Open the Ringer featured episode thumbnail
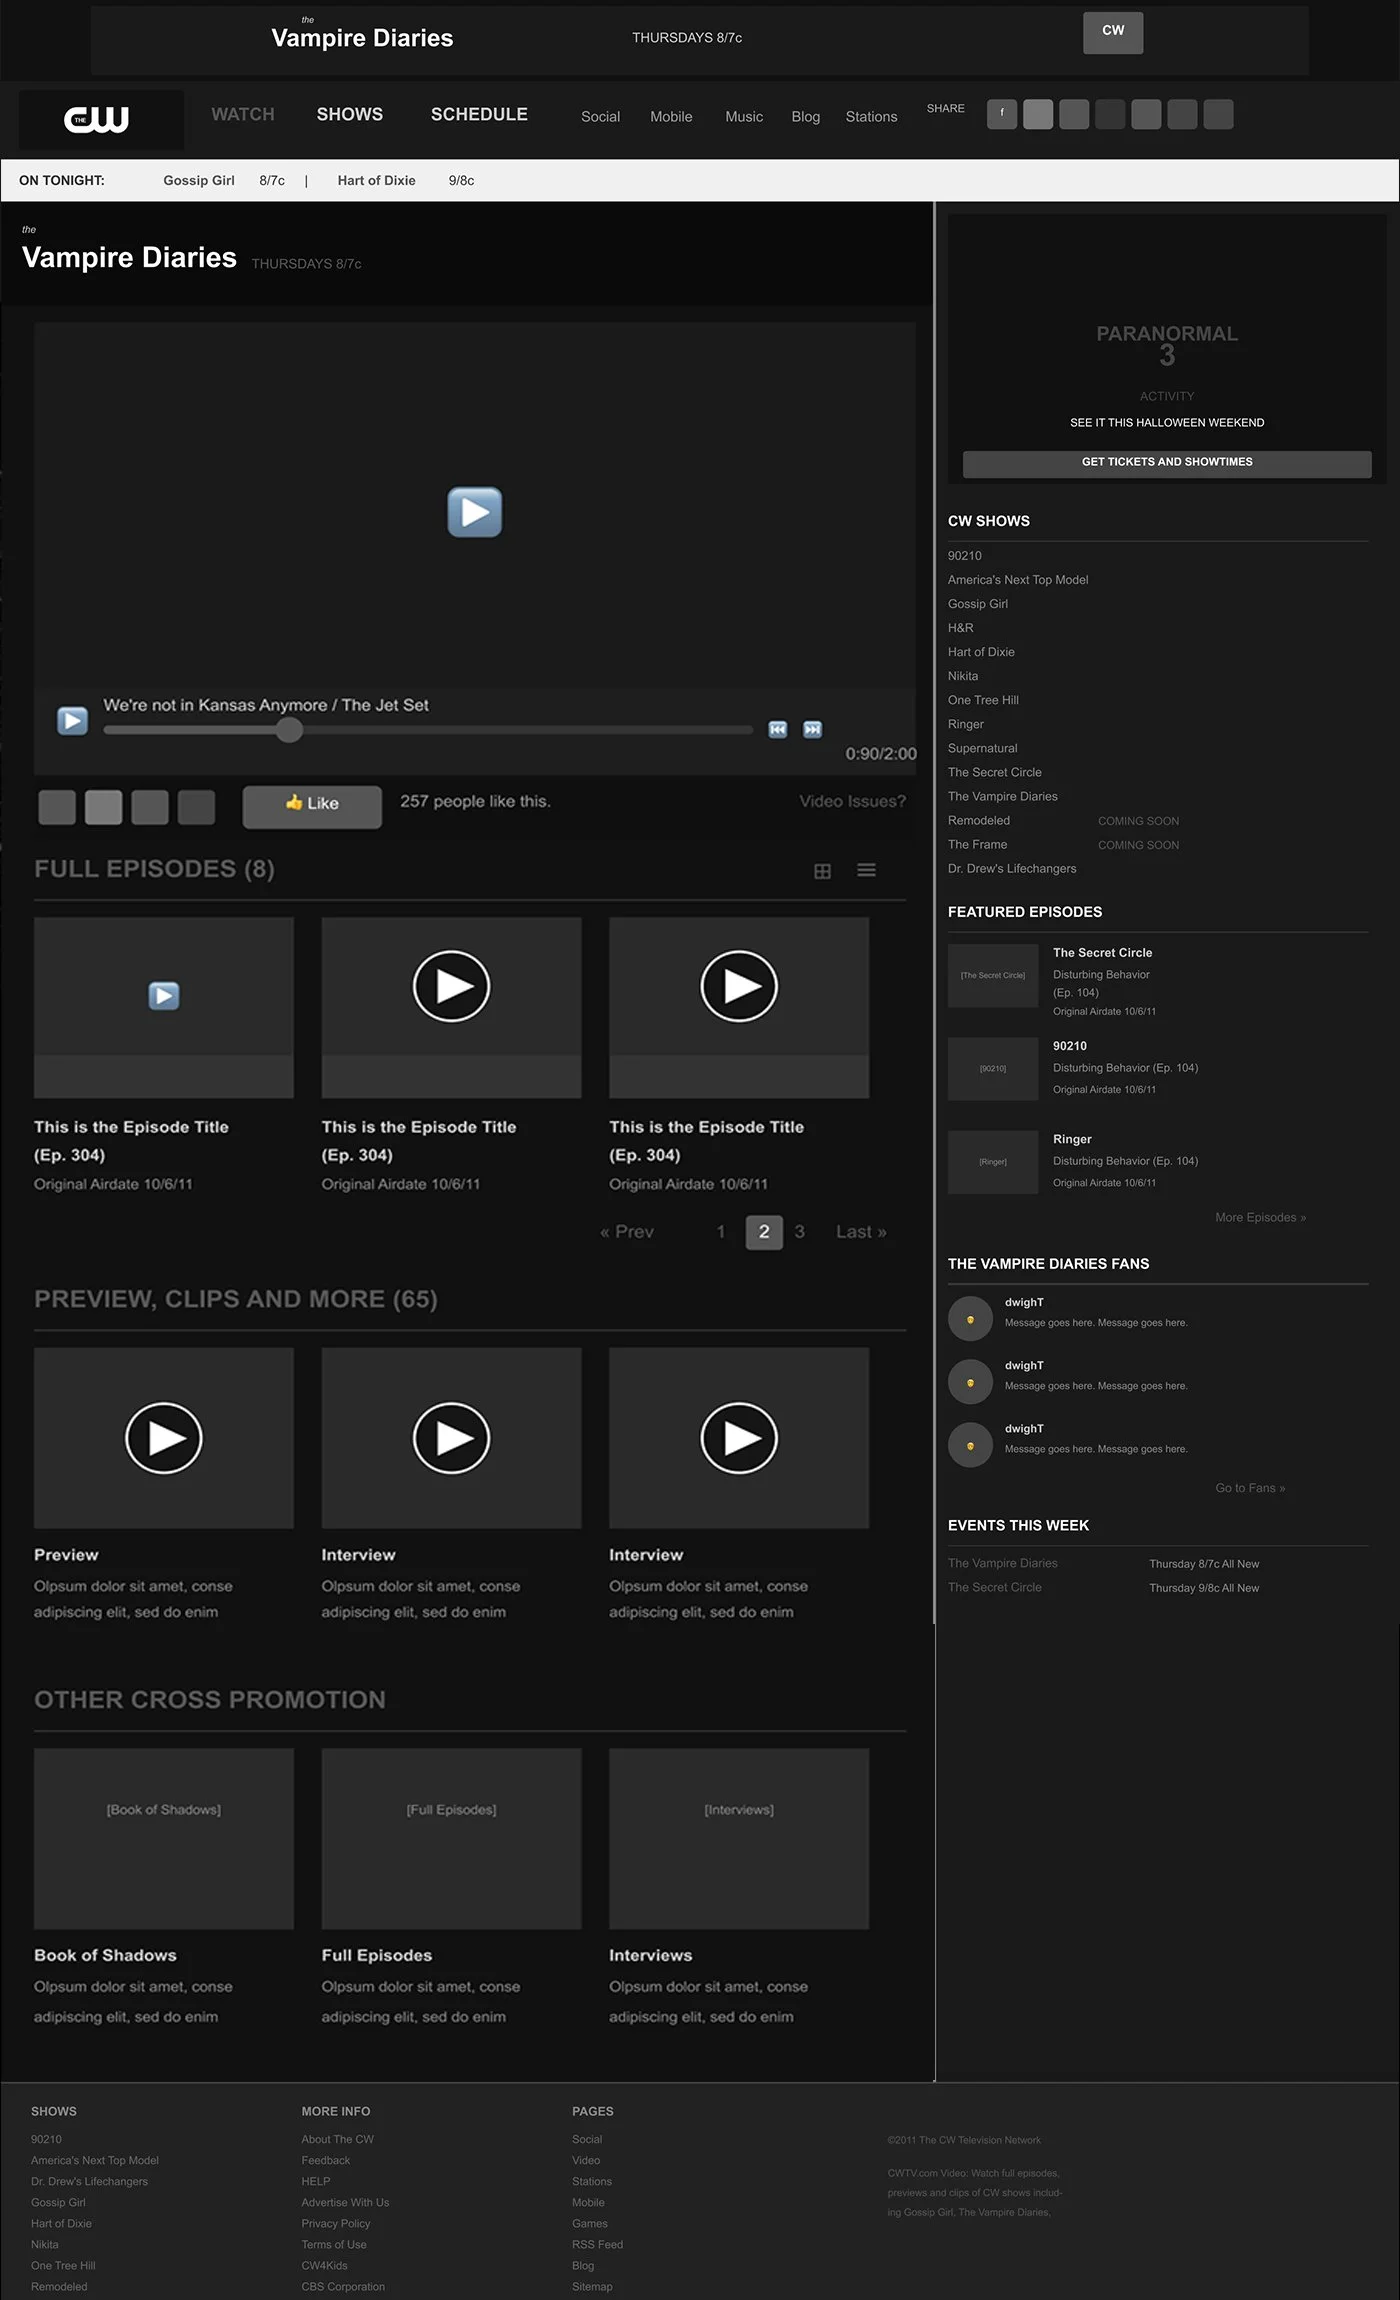1400x2300 pixels. 993,1162
